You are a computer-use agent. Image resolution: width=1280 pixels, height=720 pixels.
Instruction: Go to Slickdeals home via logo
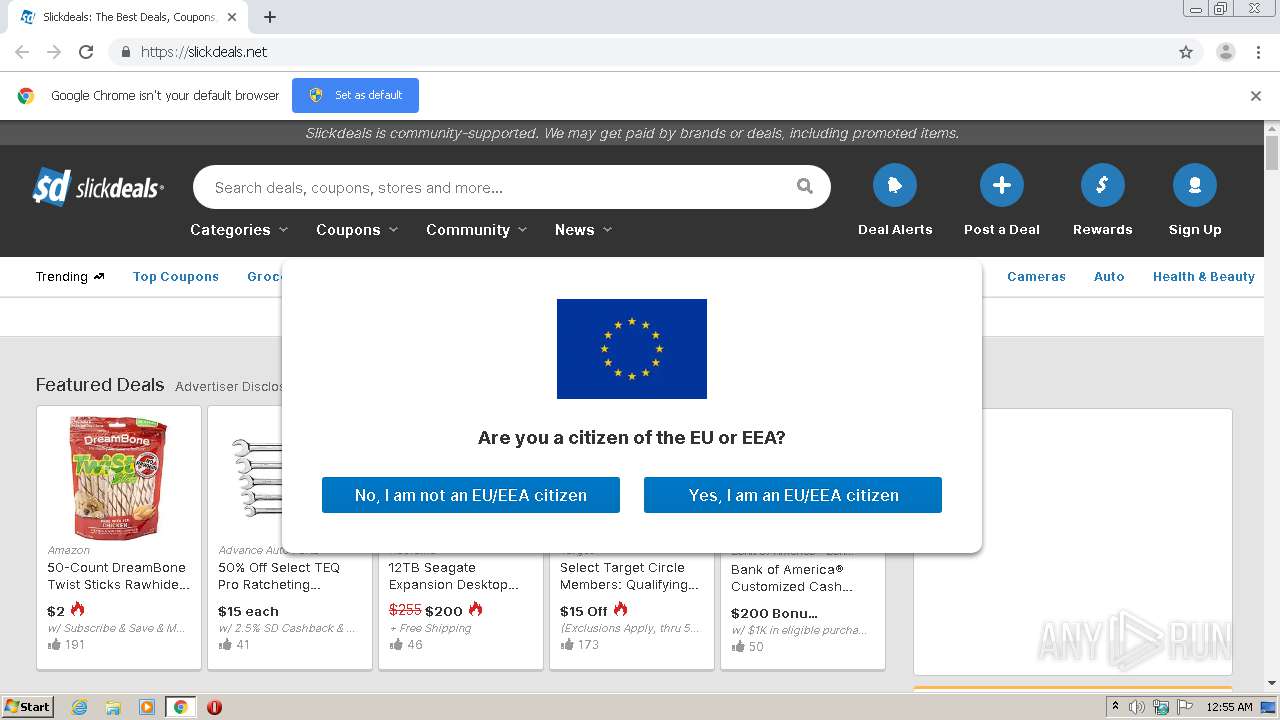point(98,186)
